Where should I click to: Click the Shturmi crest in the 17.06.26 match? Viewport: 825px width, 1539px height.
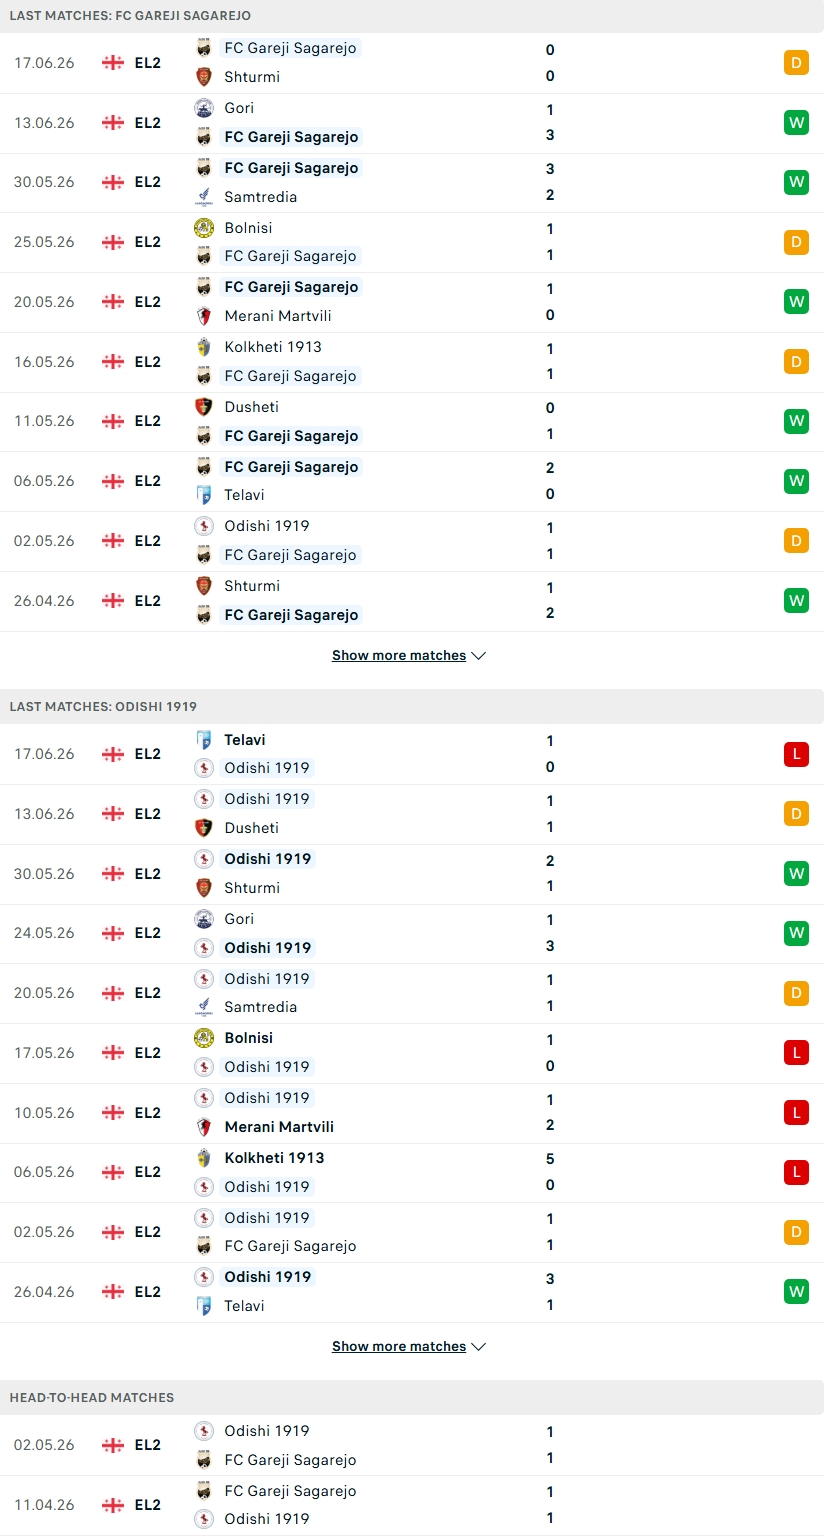coord(204,77)
